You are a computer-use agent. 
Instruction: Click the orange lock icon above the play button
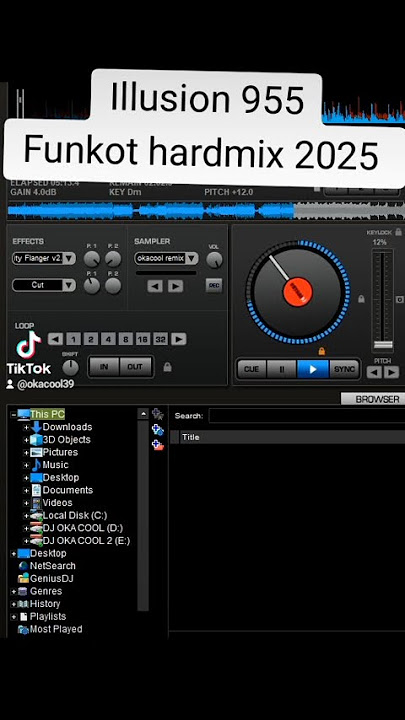point(321,351)
